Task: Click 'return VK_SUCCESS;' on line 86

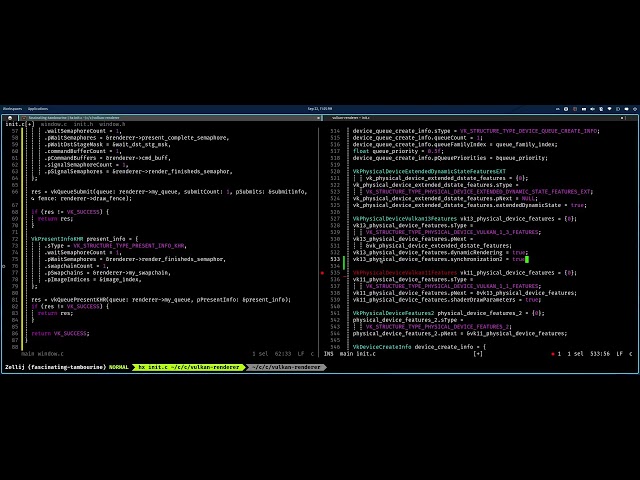Action: pos(60,333)
